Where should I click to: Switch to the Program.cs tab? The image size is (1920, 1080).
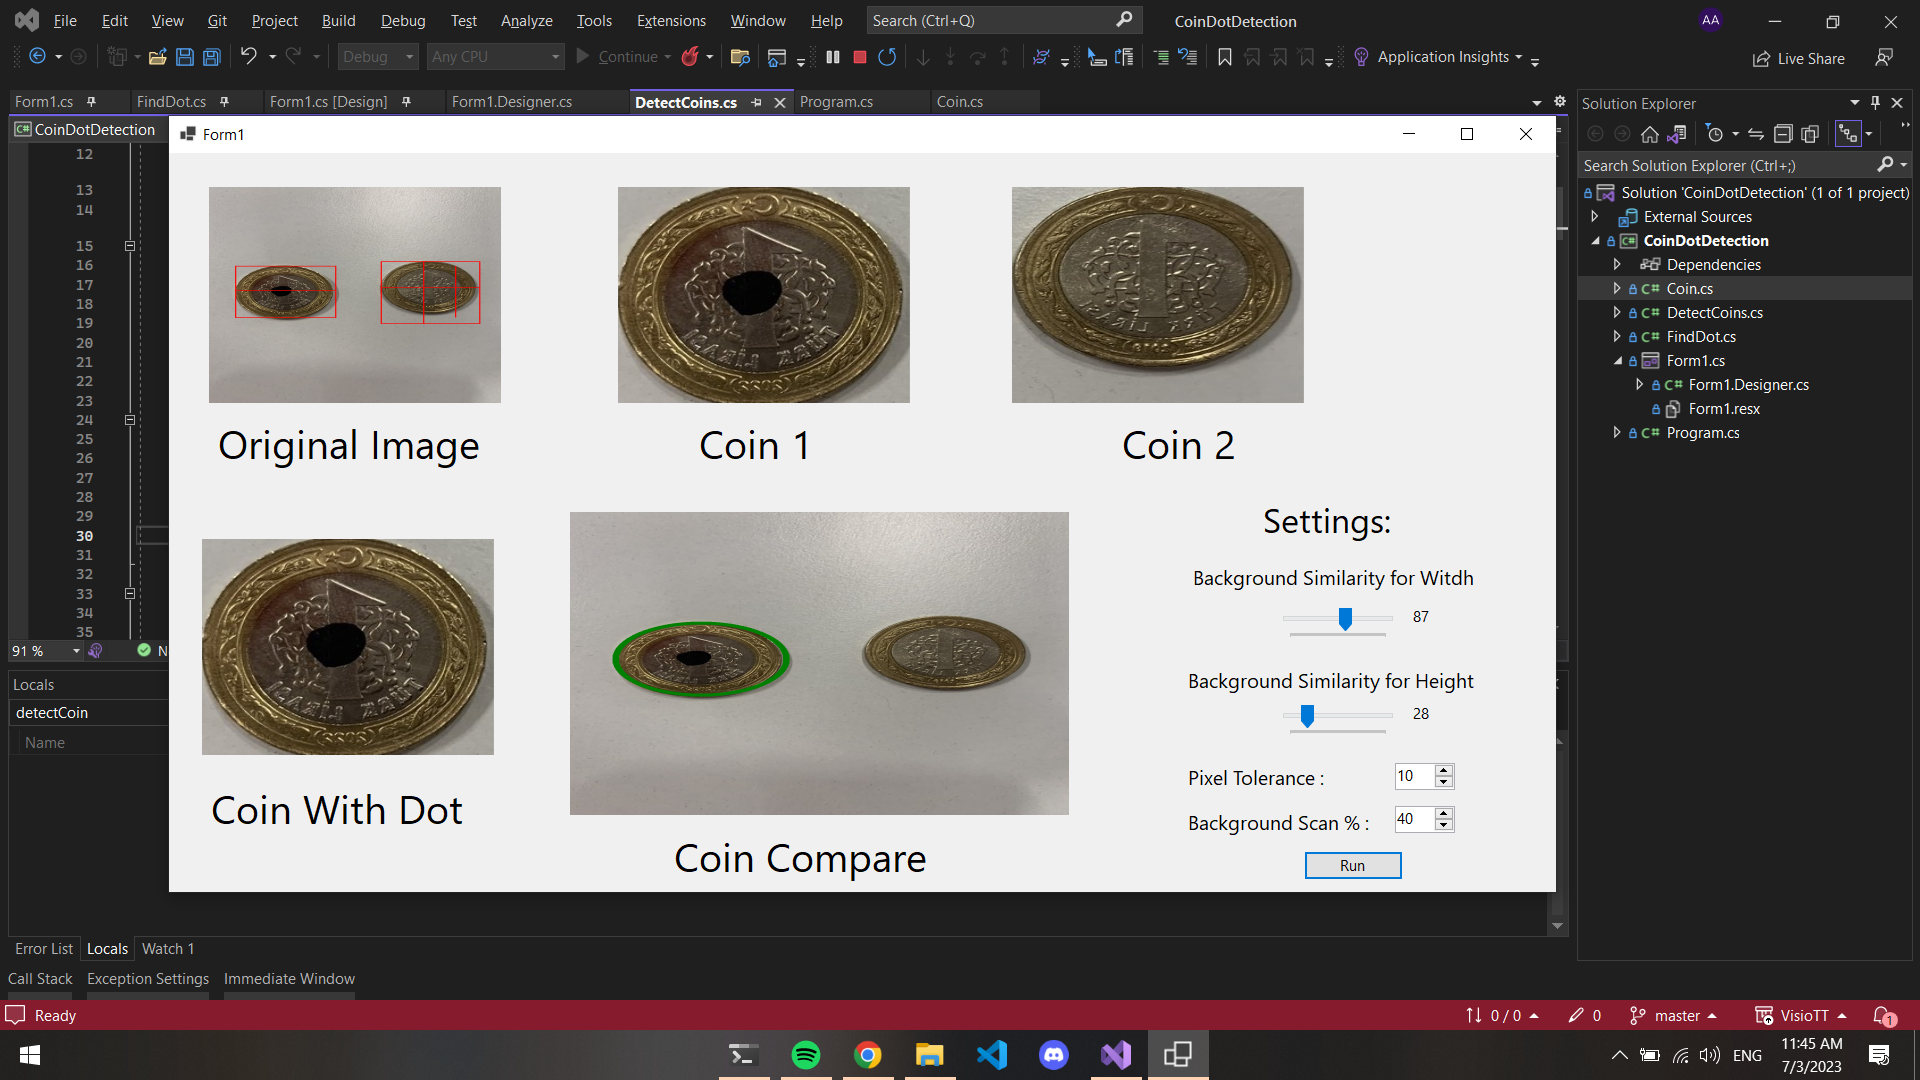(x=836, y=102)
